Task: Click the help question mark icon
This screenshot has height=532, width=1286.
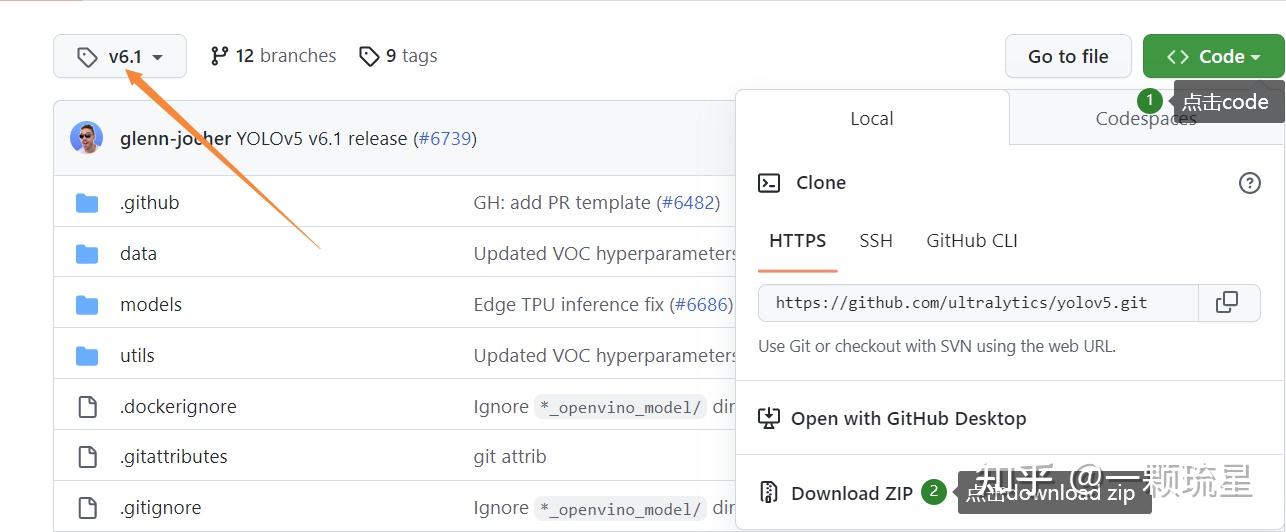Action: pos(1249,183)
